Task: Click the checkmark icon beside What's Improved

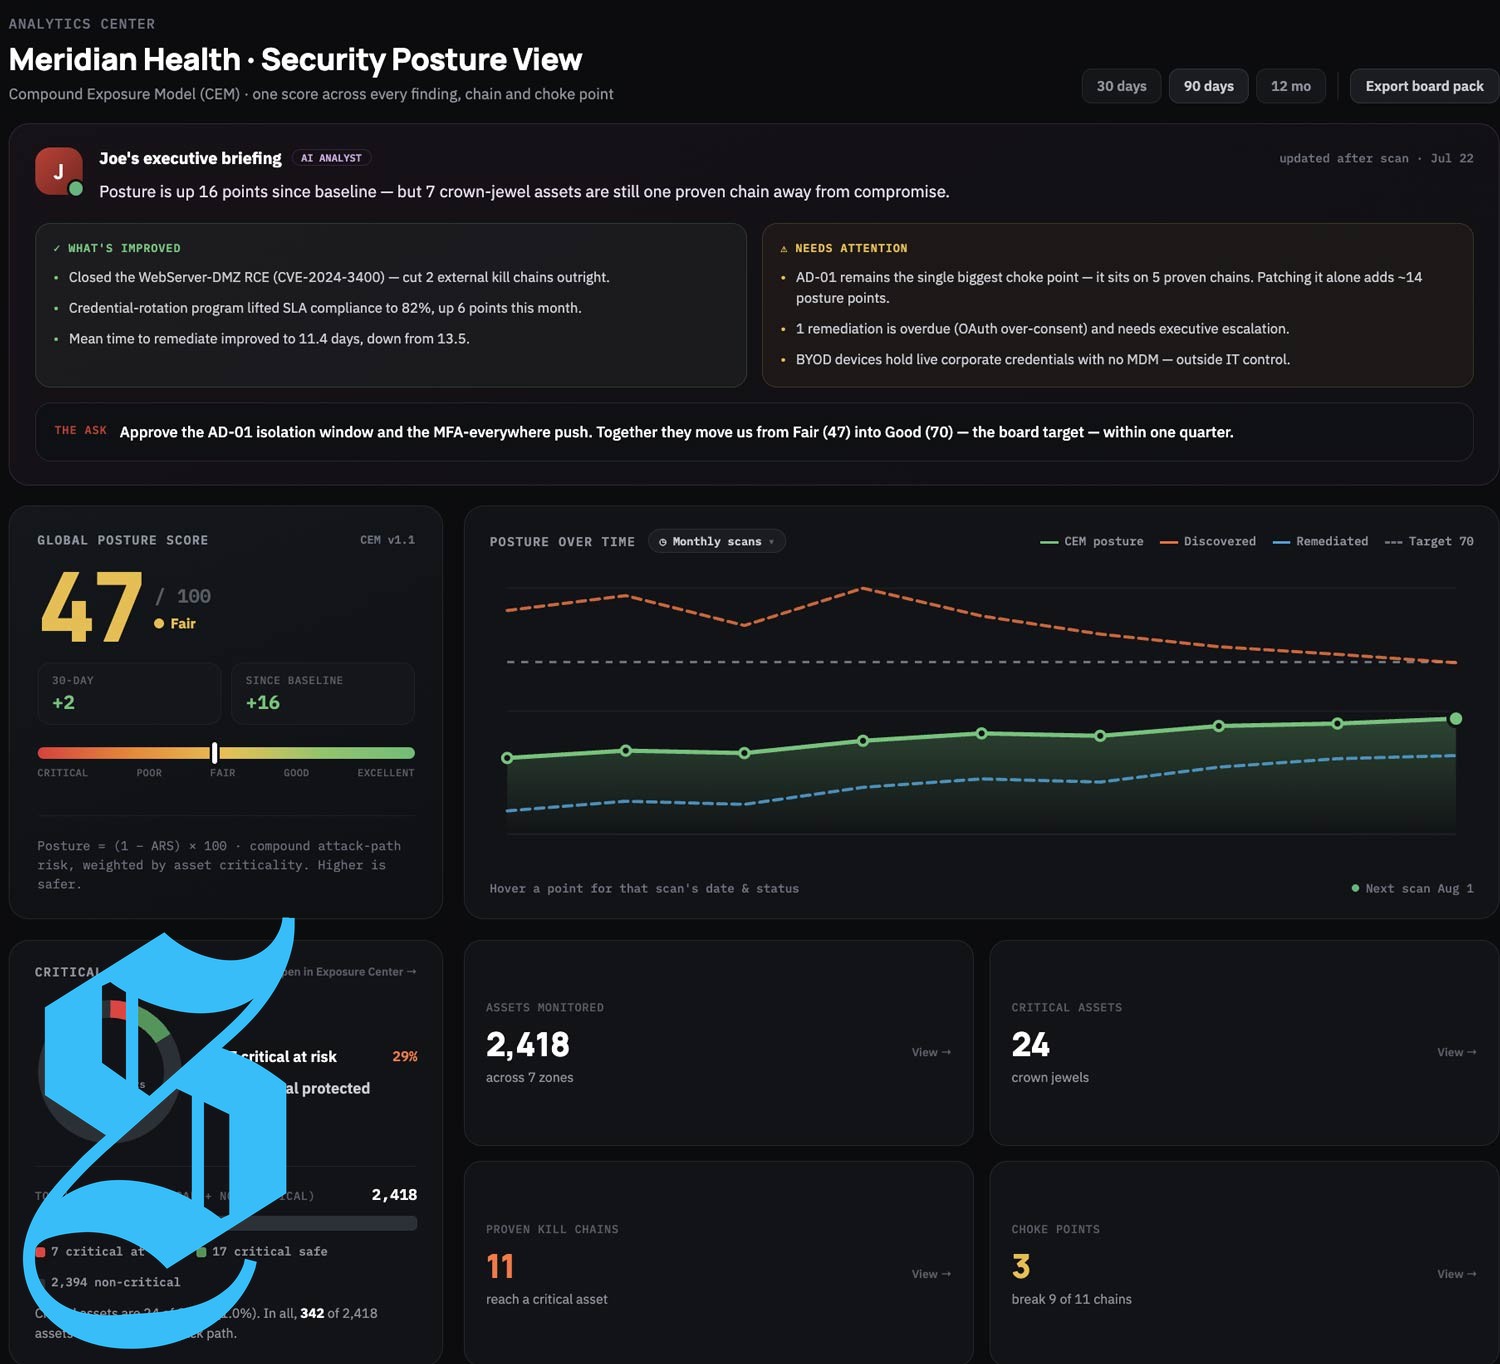Action: [57, 248]
